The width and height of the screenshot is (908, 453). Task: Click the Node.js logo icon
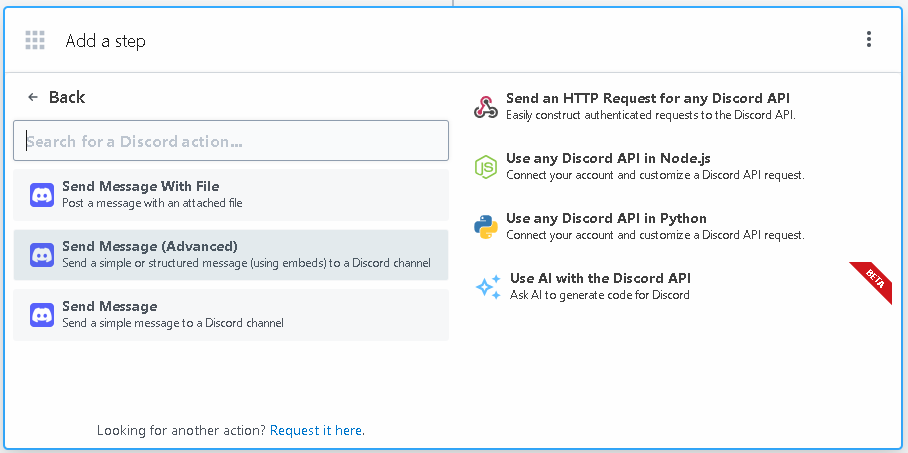click(485, 167)
